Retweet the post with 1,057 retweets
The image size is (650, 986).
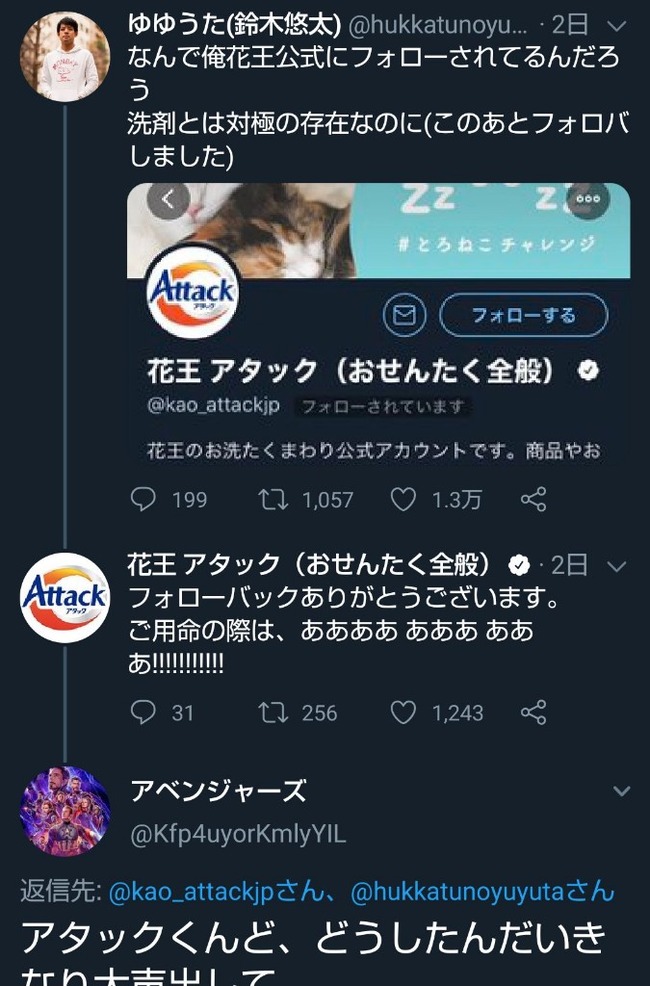pos(273,499)
